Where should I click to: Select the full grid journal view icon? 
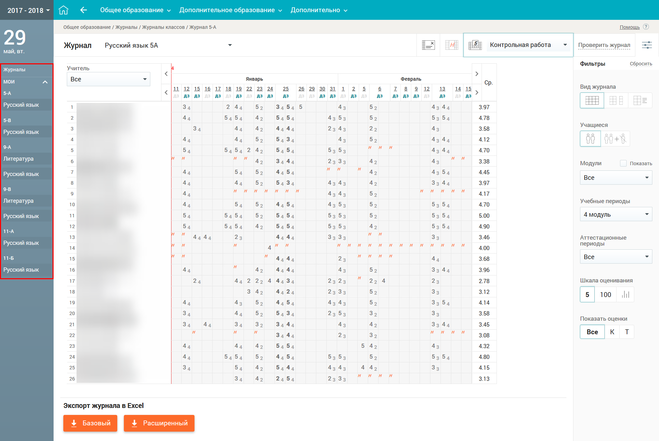click(591, 100)
